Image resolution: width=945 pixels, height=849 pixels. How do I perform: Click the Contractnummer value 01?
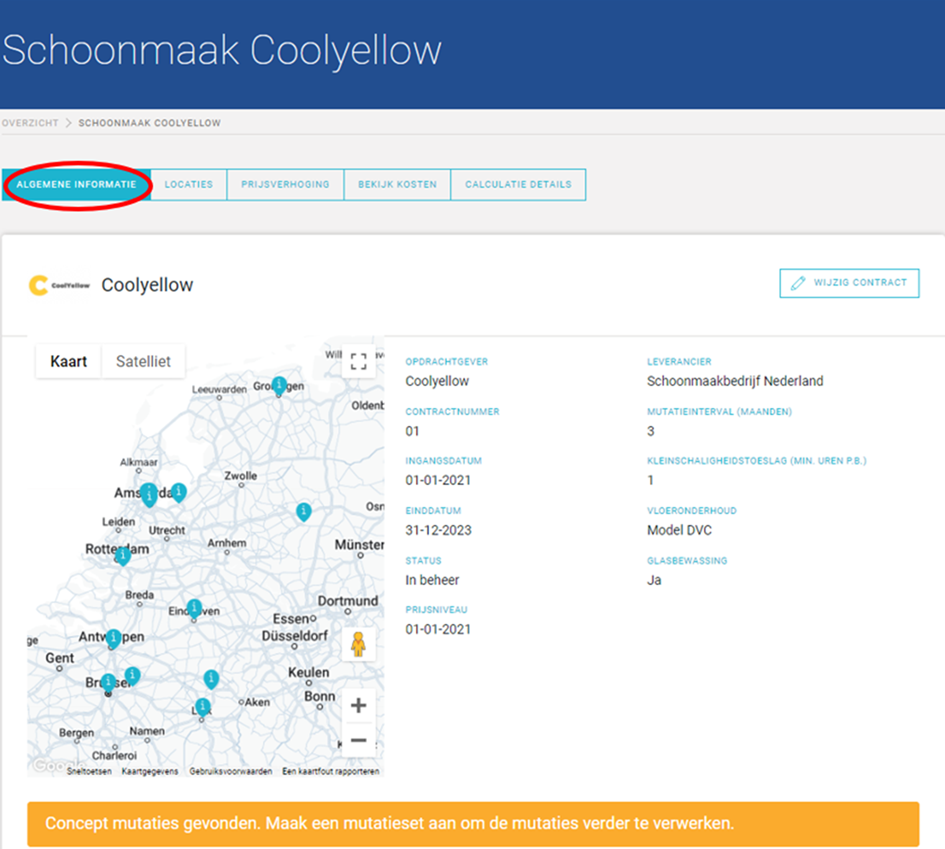click(x=412, y=431)
